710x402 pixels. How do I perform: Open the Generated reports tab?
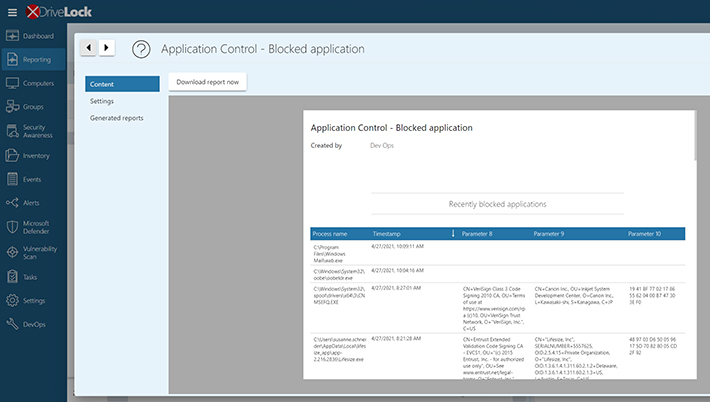[x=116, y=118]
